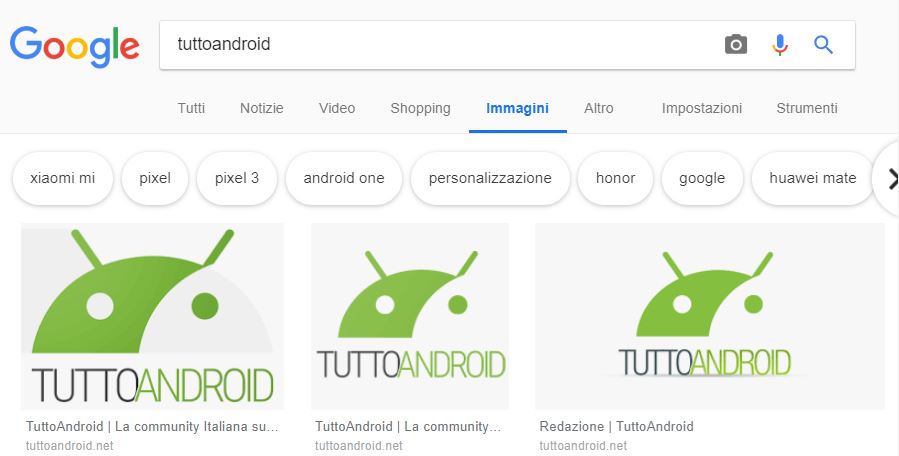Click the blue magnifier search button
This screenshot has width=899, height=456.
point(823,44)
